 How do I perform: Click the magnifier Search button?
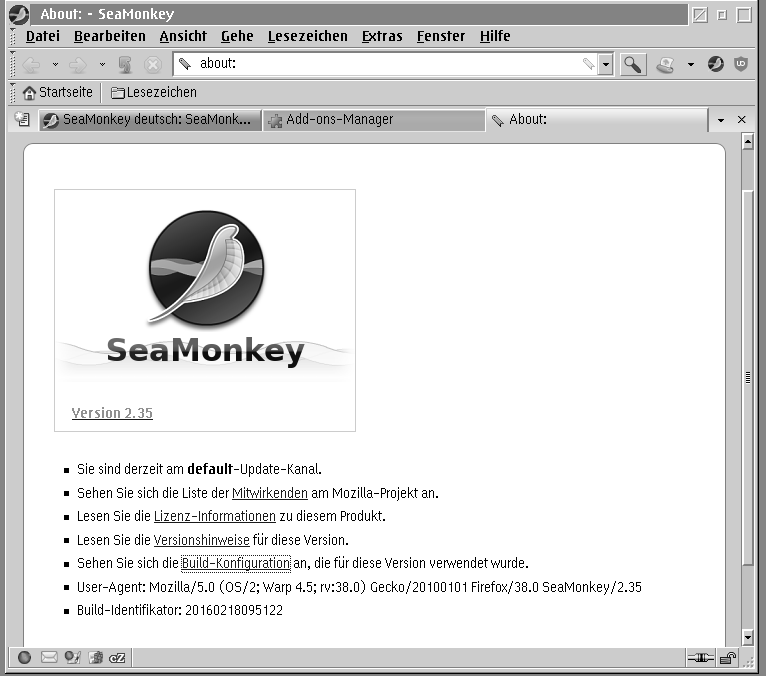[x=633, y=64]
